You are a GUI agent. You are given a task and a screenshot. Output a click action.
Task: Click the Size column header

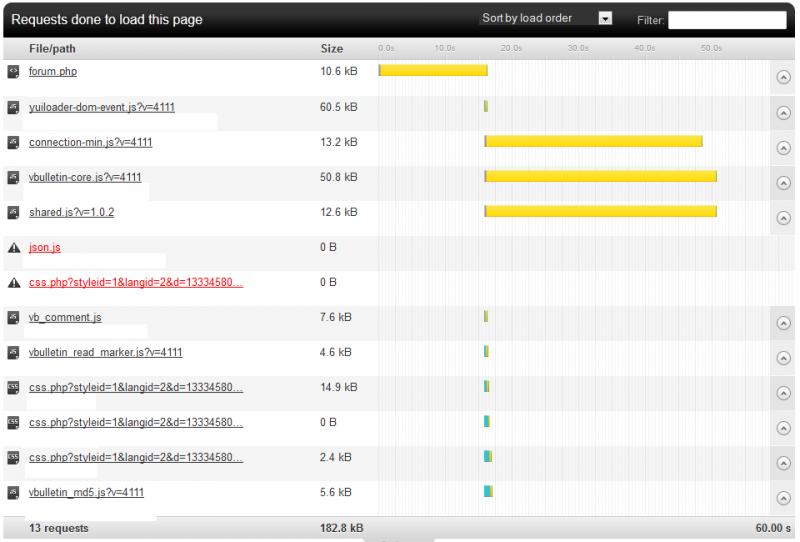(x=331, y=48)
